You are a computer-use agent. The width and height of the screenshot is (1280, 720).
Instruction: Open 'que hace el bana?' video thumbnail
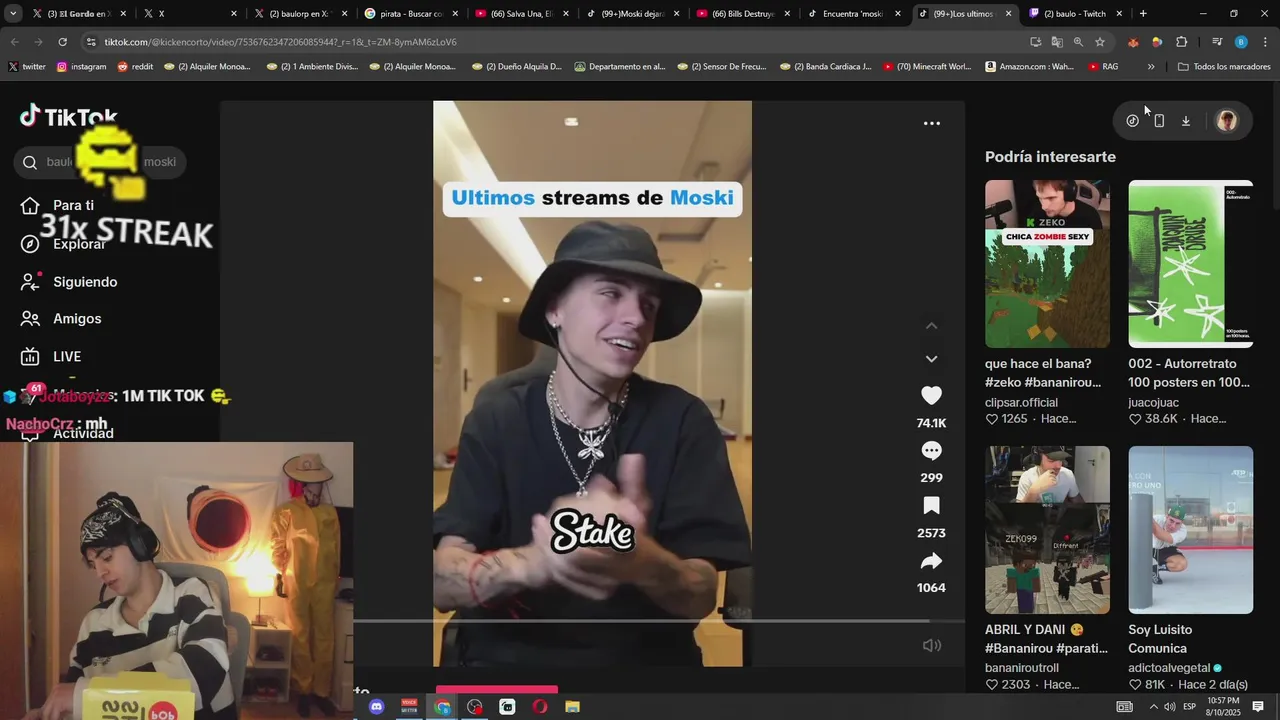click(x=1047, y=264)
